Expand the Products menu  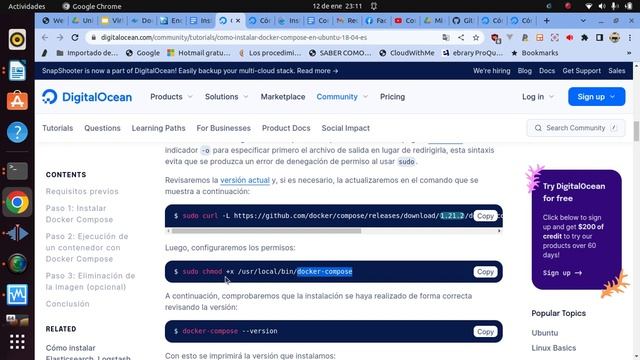171,97
